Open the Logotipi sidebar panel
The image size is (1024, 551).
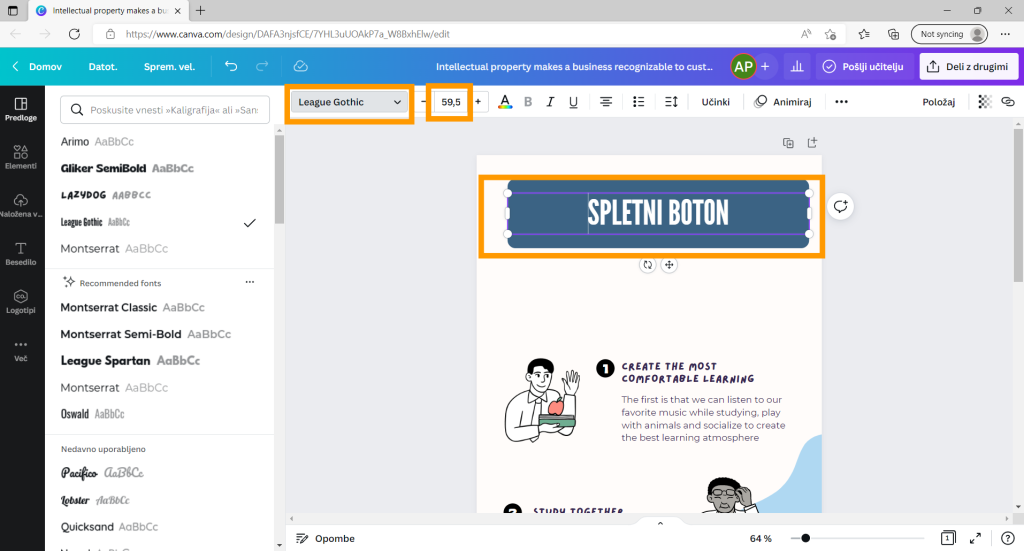tap(21, 302)
